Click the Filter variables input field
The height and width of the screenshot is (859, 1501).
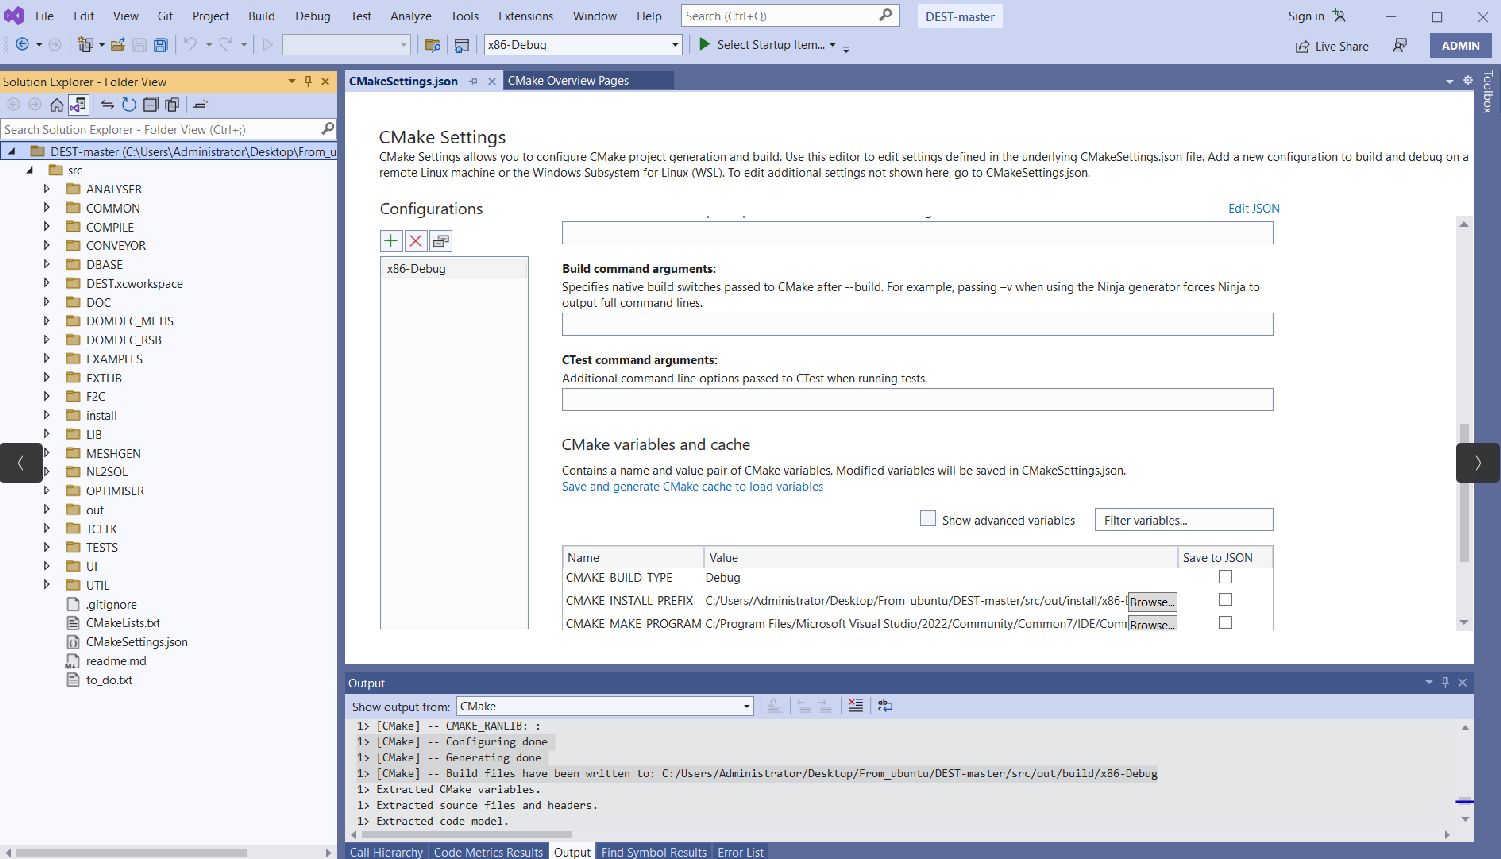pos(1184,520)
